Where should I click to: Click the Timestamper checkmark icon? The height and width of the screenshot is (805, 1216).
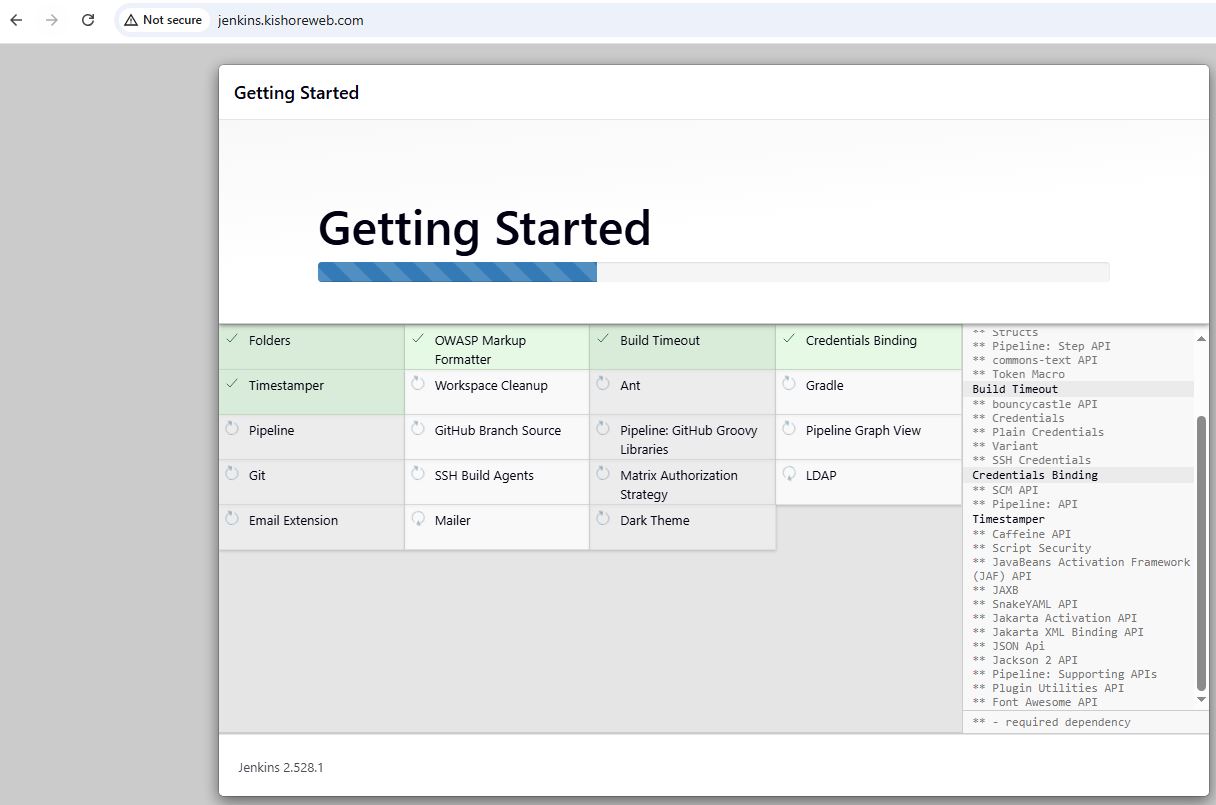232,384
